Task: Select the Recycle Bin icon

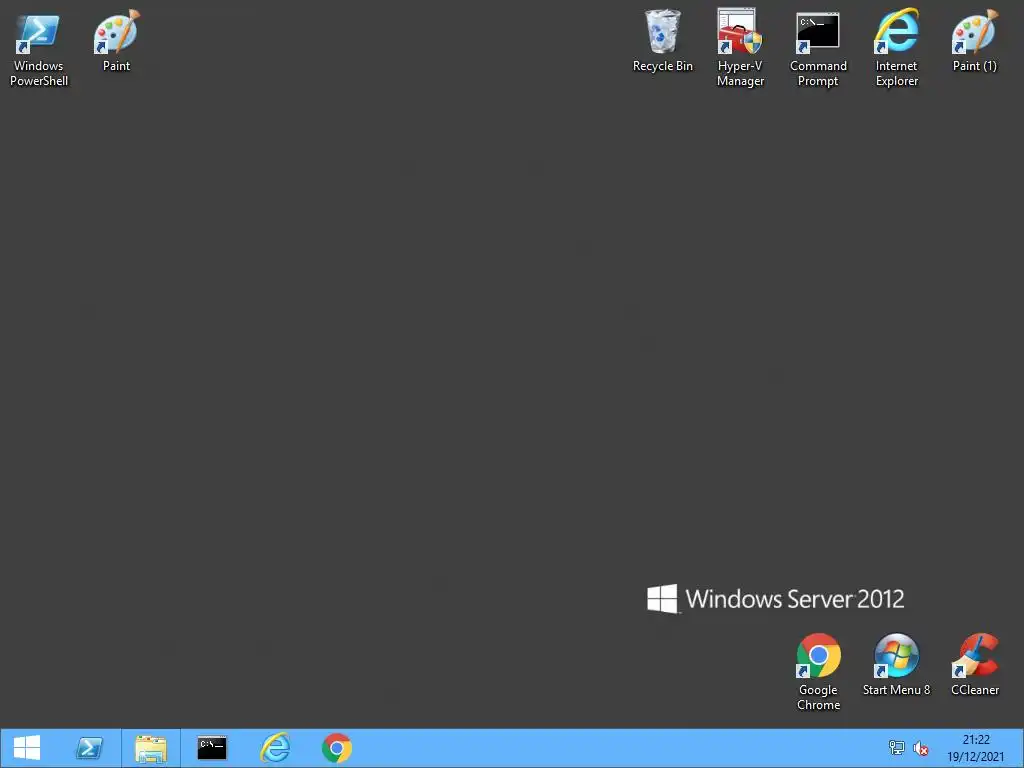Action: [x=662, y=40]
